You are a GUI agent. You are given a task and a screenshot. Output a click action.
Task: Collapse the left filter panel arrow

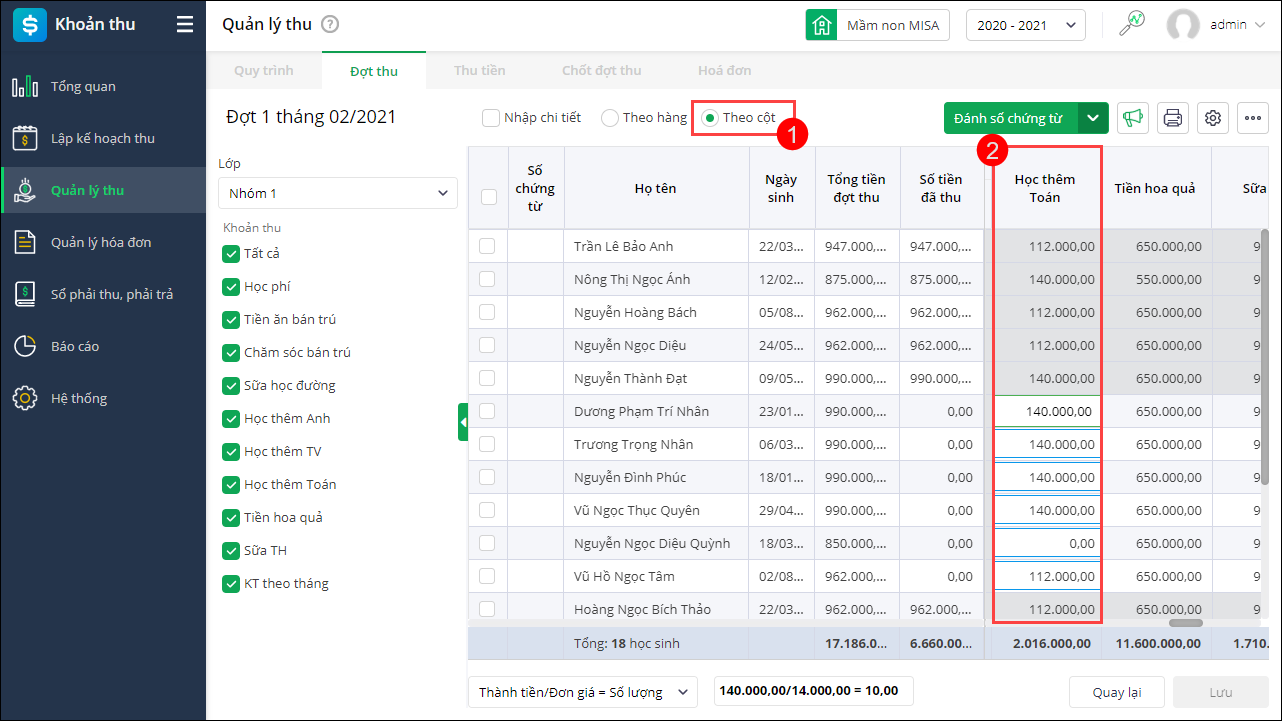tap(463, 423)
